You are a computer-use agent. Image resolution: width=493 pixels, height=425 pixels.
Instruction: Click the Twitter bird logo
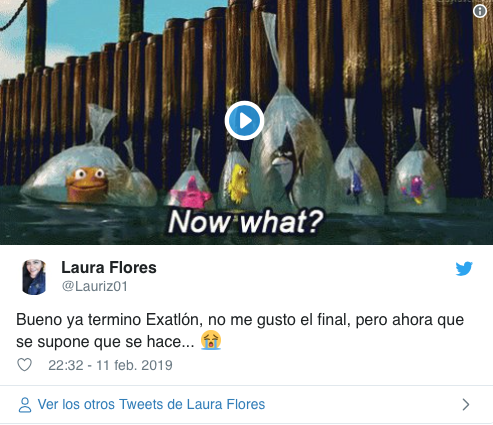pyautogui.click(x=464, y=269)
